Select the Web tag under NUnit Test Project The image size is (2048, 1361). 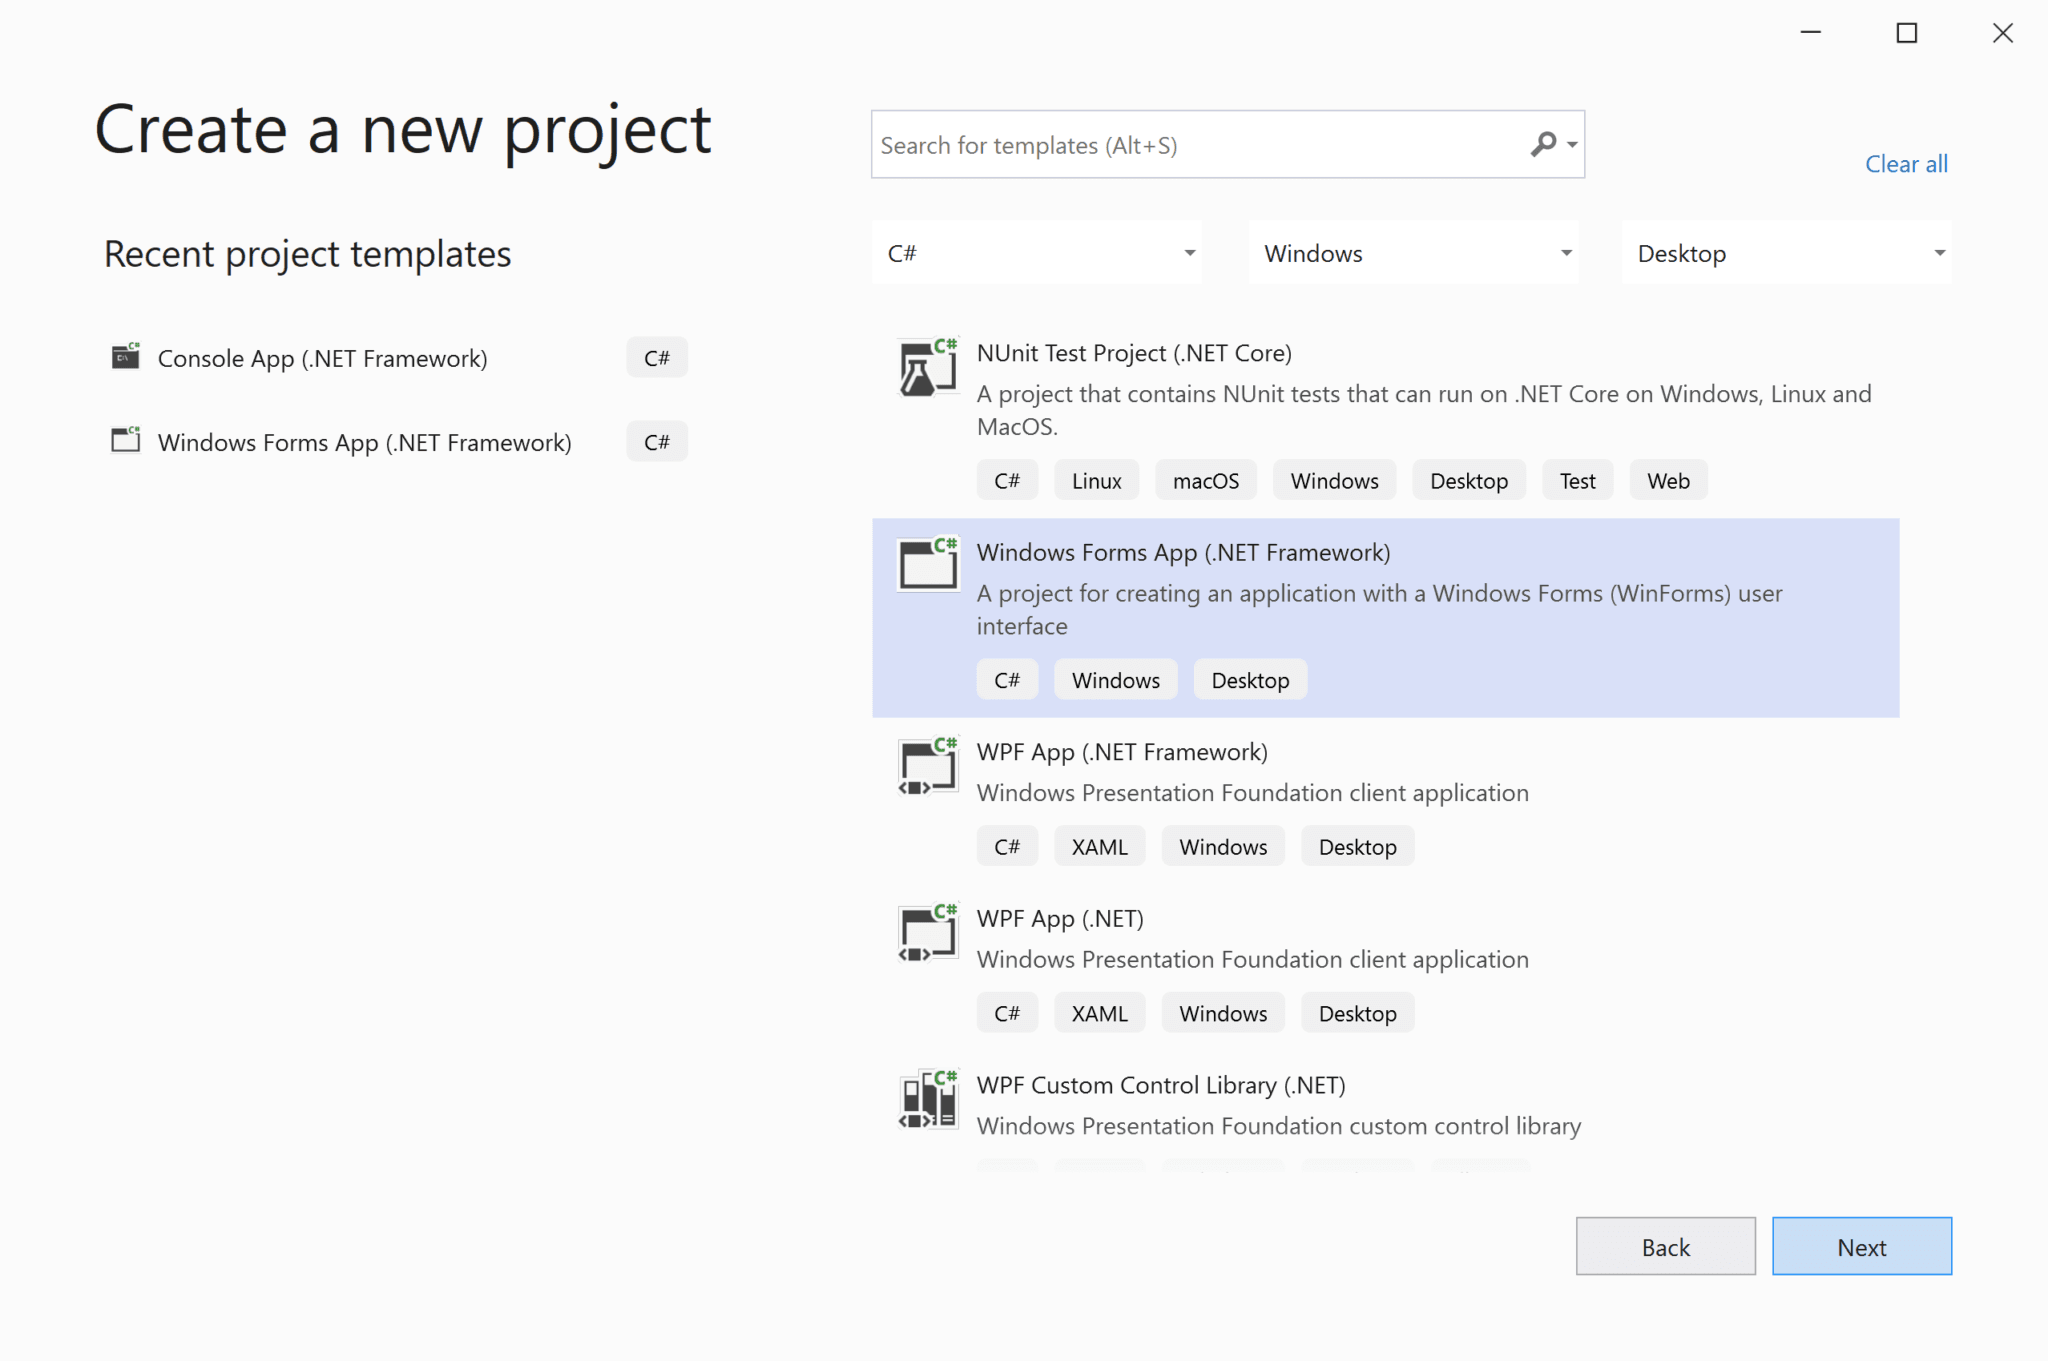[1668, 479]
